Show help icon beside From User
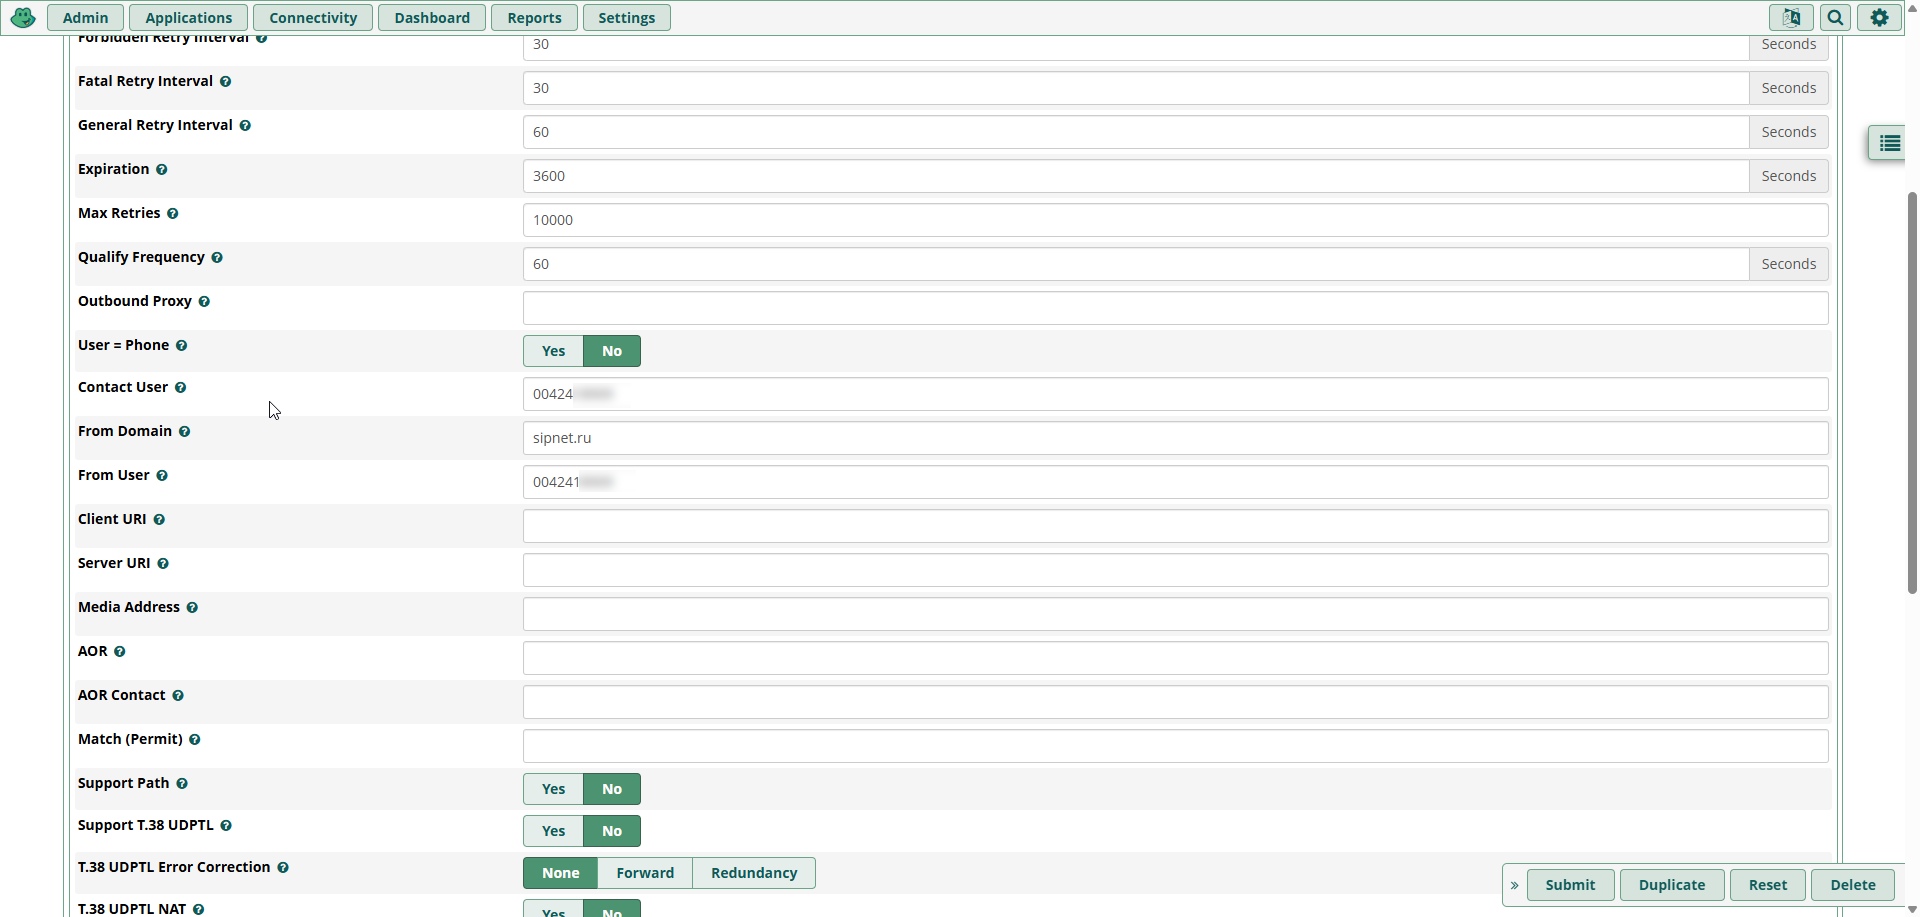Viewport: 1920px width, 917px height. point(162,476)
